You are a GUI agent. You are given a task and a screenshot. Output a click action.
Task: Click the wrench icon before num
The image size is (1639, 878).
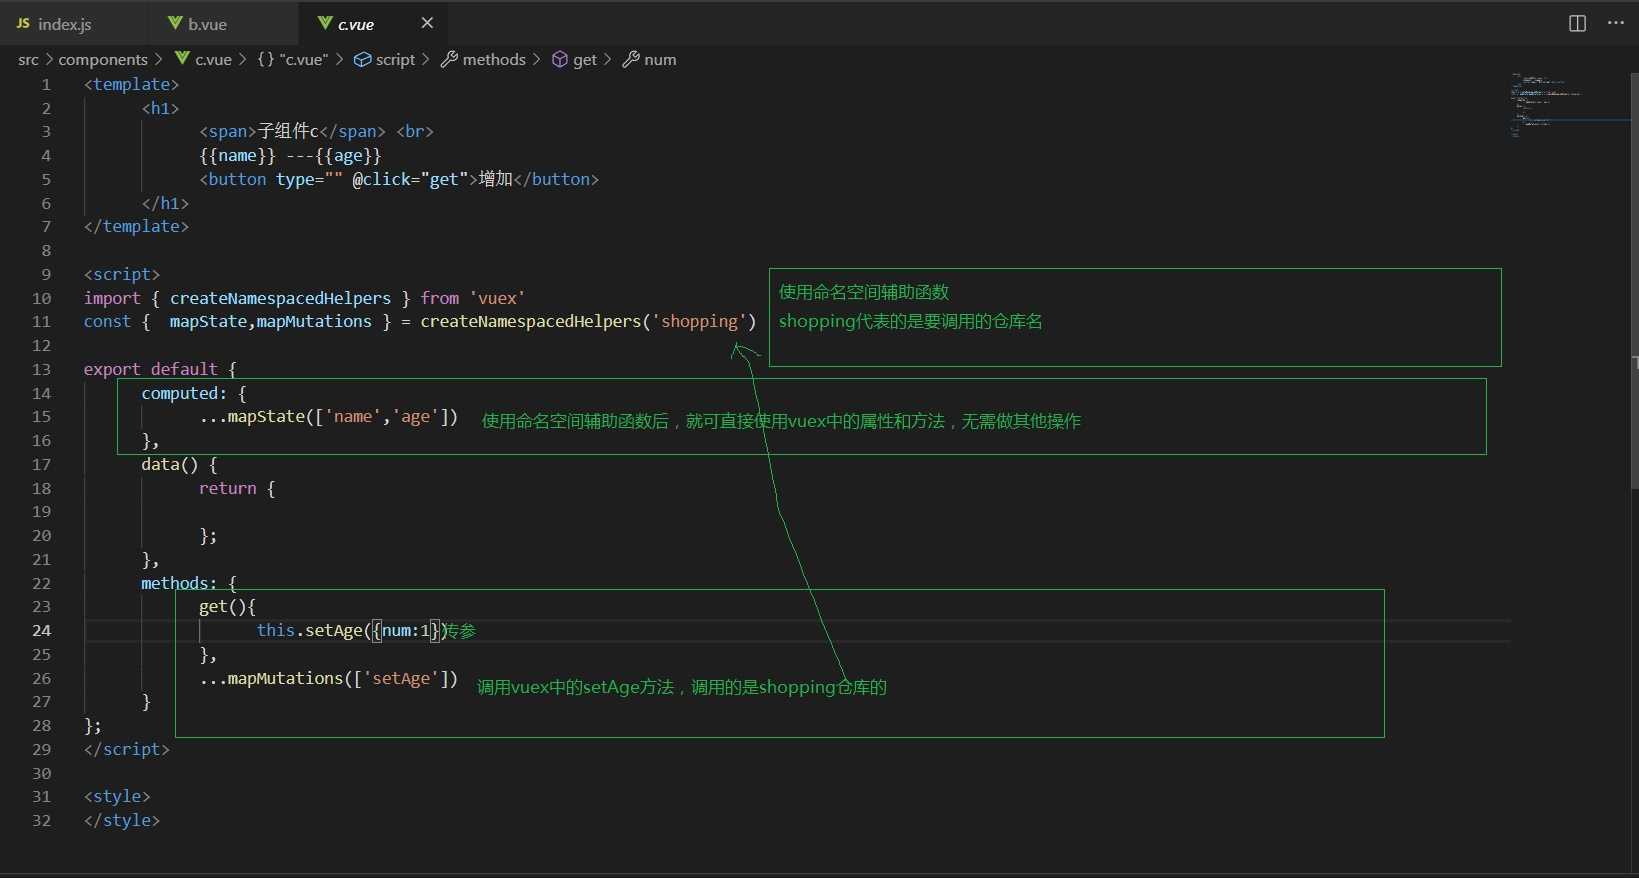coord(631,60)
